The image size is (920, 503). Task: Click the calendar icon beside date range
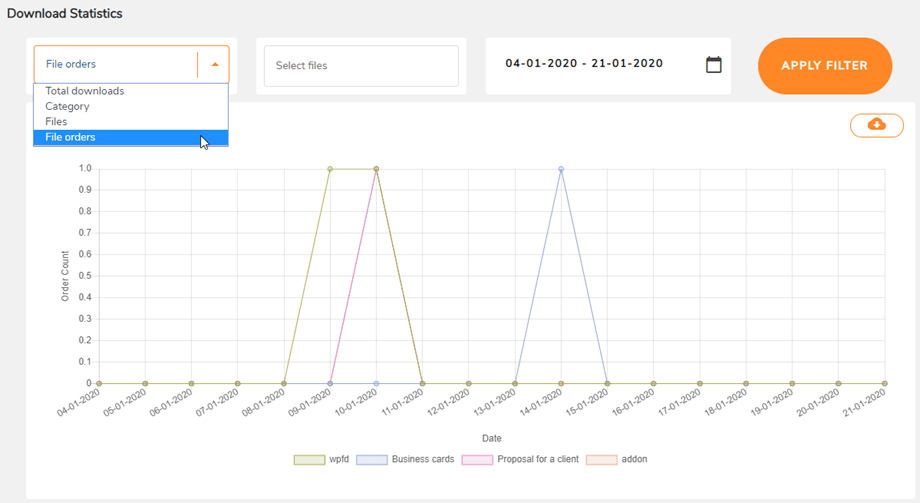(x=713, y=65)
